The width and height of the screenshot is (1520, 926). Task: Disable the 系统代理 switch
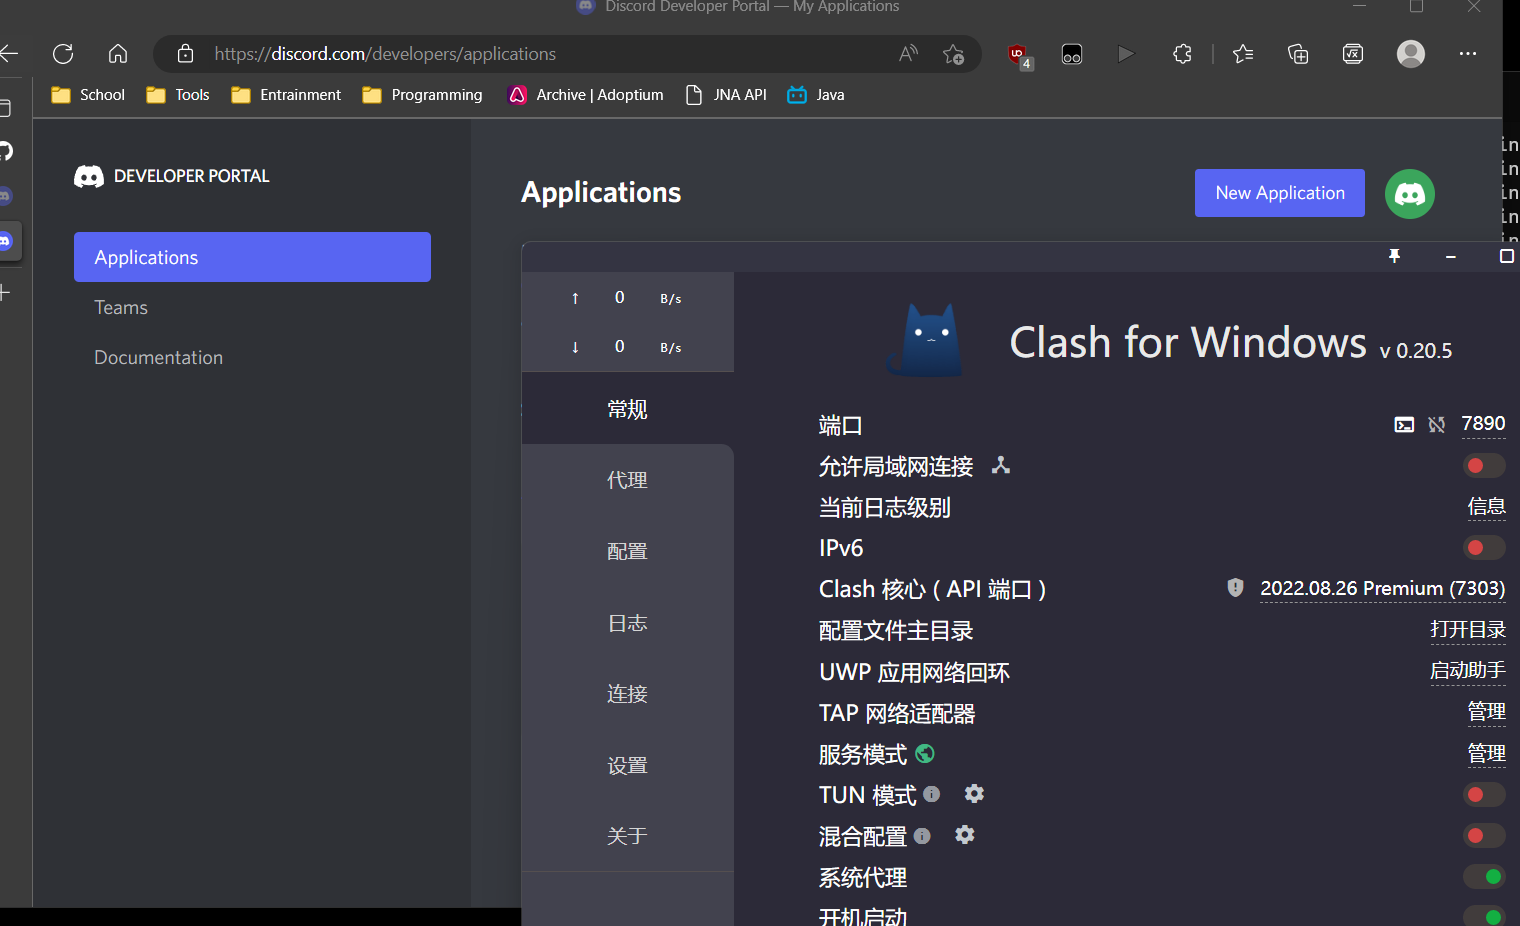(x=1484, y=877)
